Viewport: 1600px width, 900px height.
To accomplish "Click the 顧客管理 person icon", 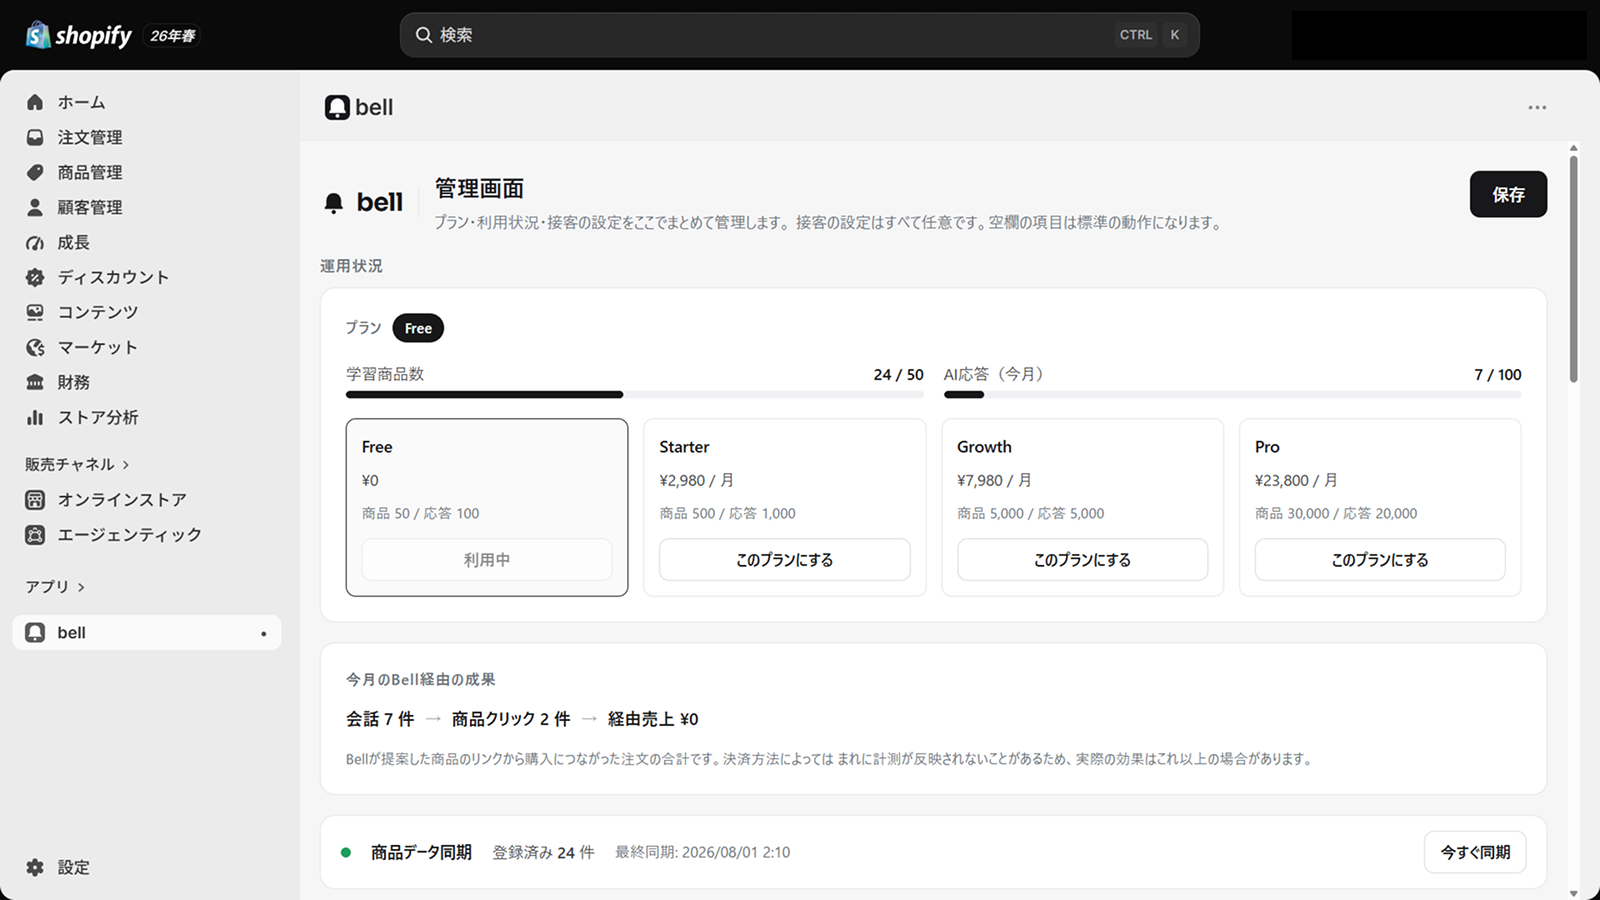I will [x=35, y=207].
